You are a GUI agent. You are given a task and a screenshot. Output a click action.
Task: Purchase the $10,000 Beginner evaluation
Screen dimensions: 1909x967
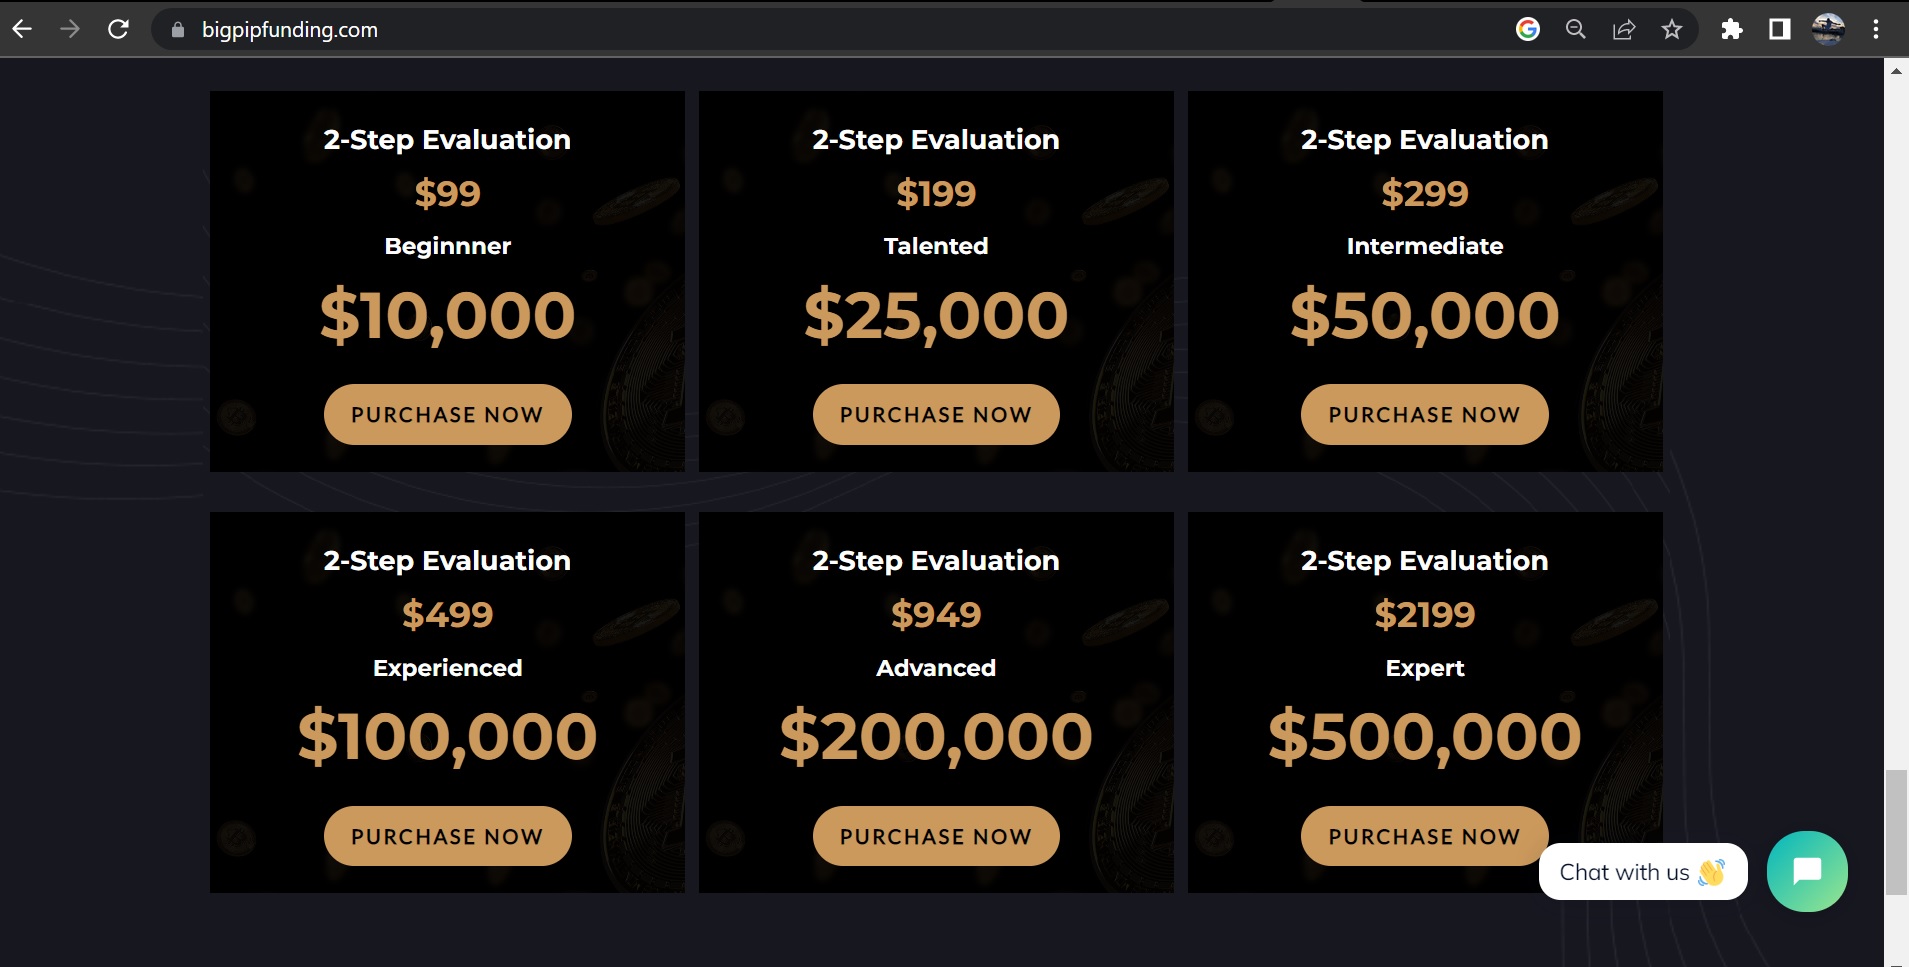[x=447, y=415]
